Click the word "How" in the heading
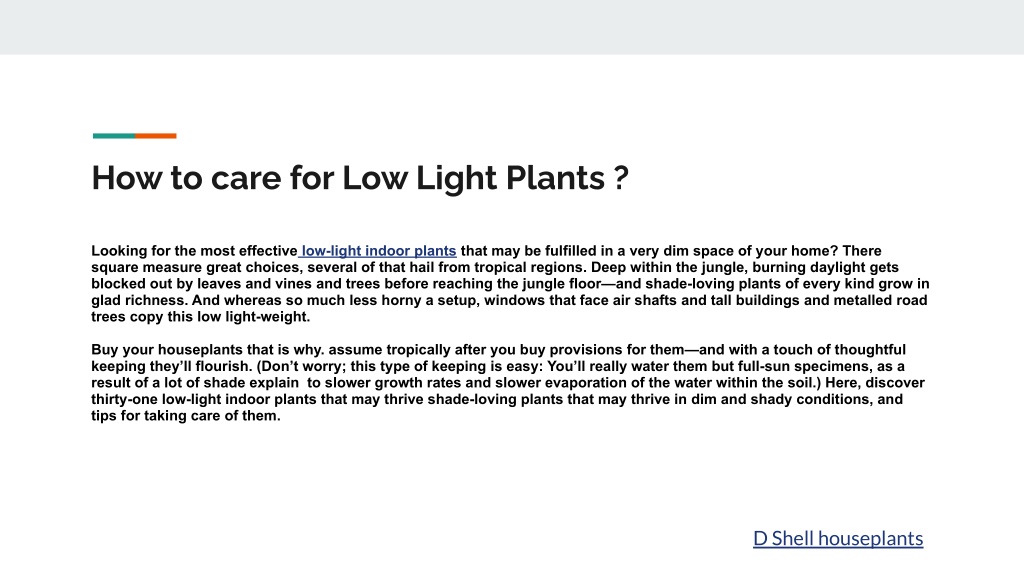The height and width of the screenshot is (576, 1024). [127, 178]
